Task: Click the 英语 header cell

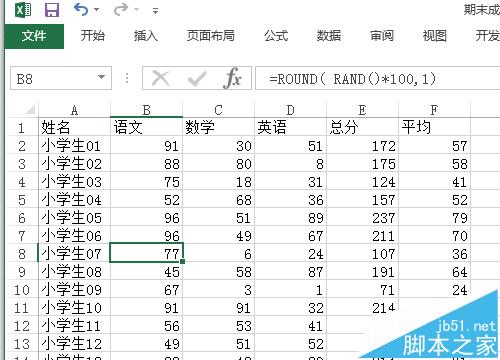Action: point(290,127)
